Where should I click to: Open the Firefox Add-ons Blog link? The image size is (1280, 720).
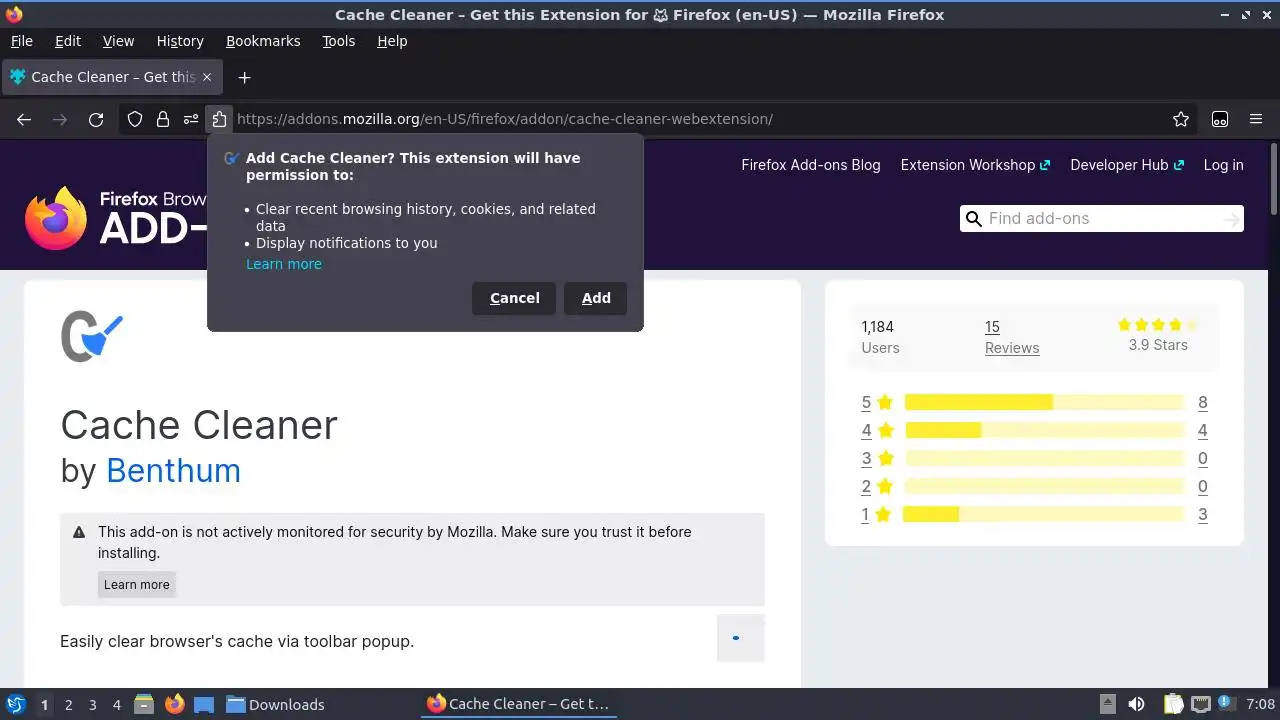click(x=811, y=165)
